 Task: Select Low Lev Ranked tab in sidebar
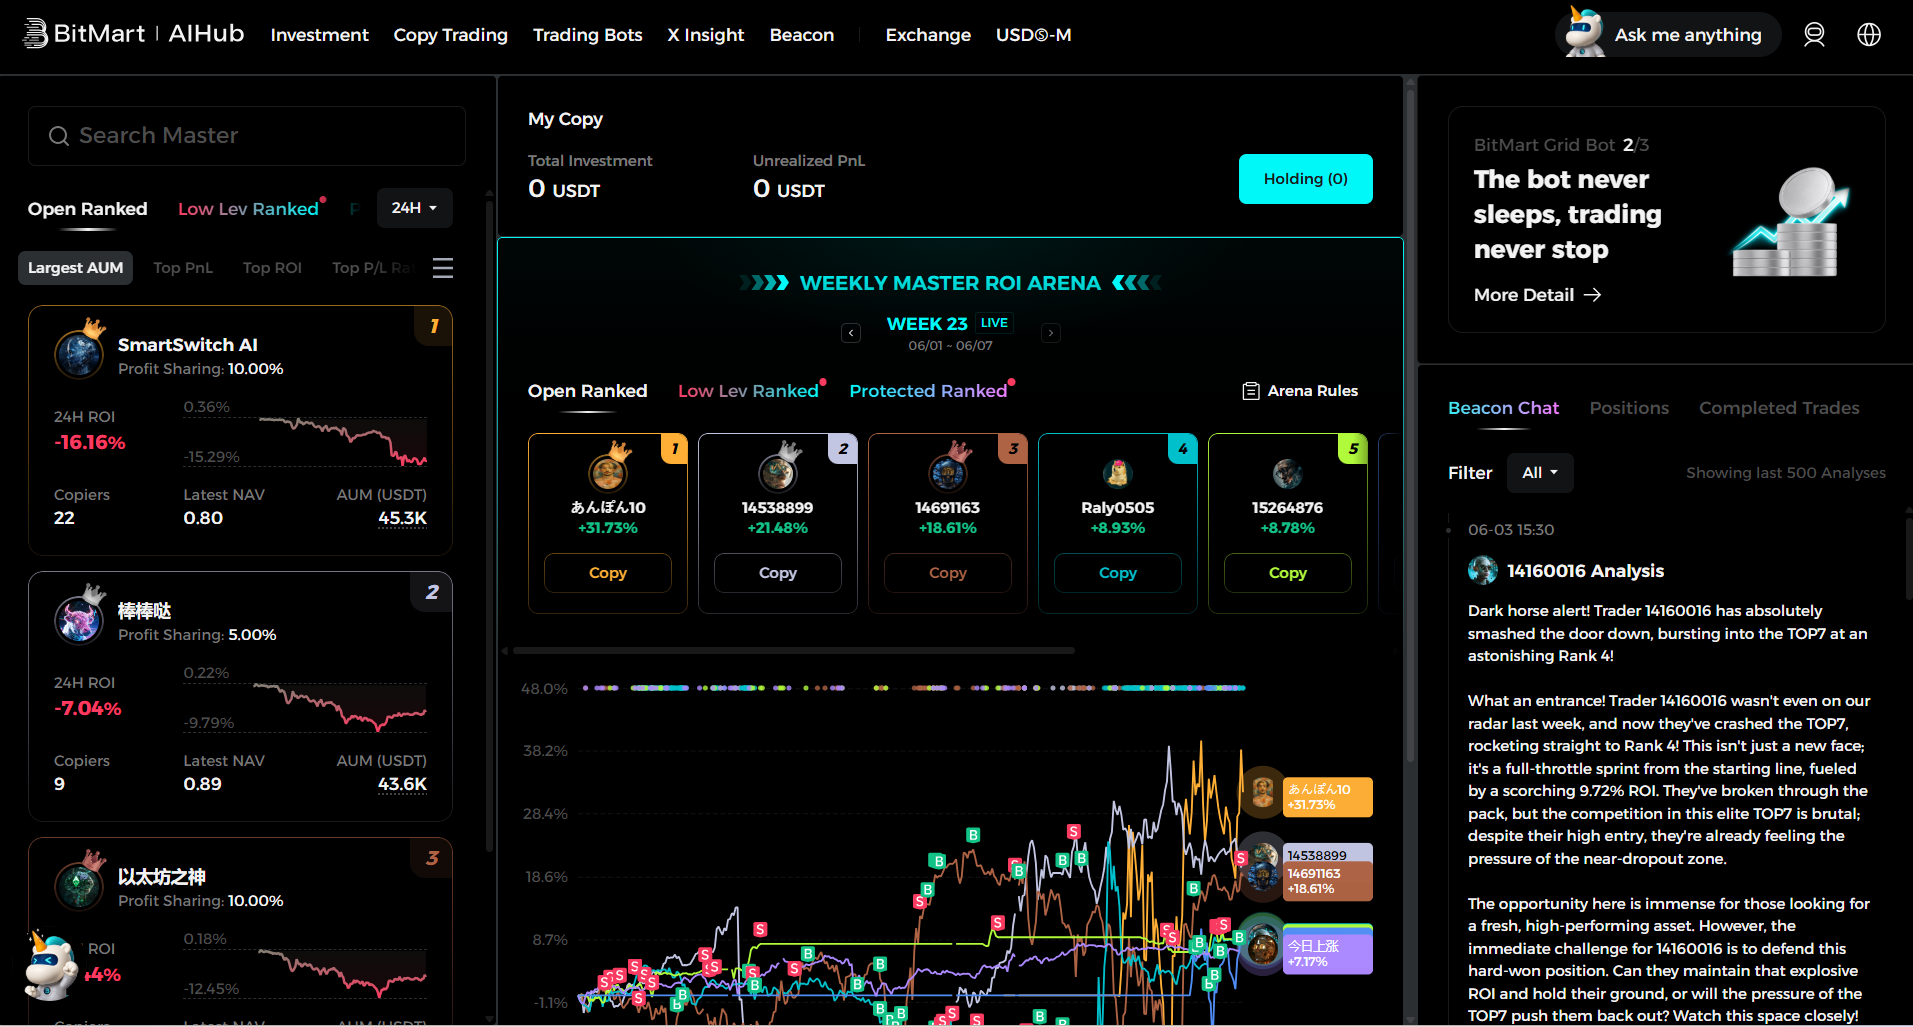tap(248, 209)
